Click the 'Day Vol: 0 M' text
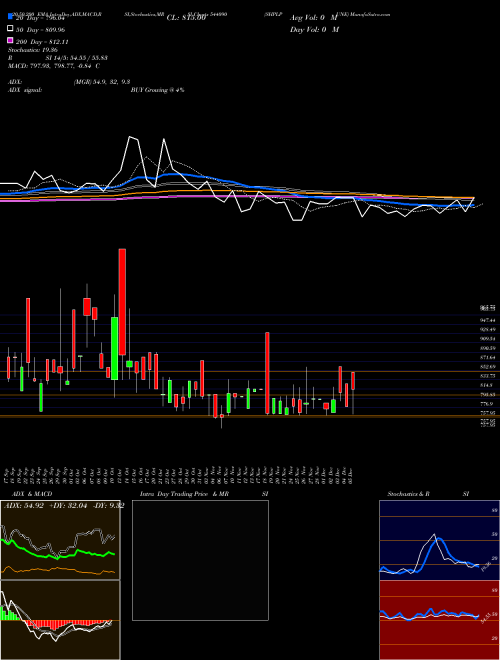 click(x=314, y=30)
